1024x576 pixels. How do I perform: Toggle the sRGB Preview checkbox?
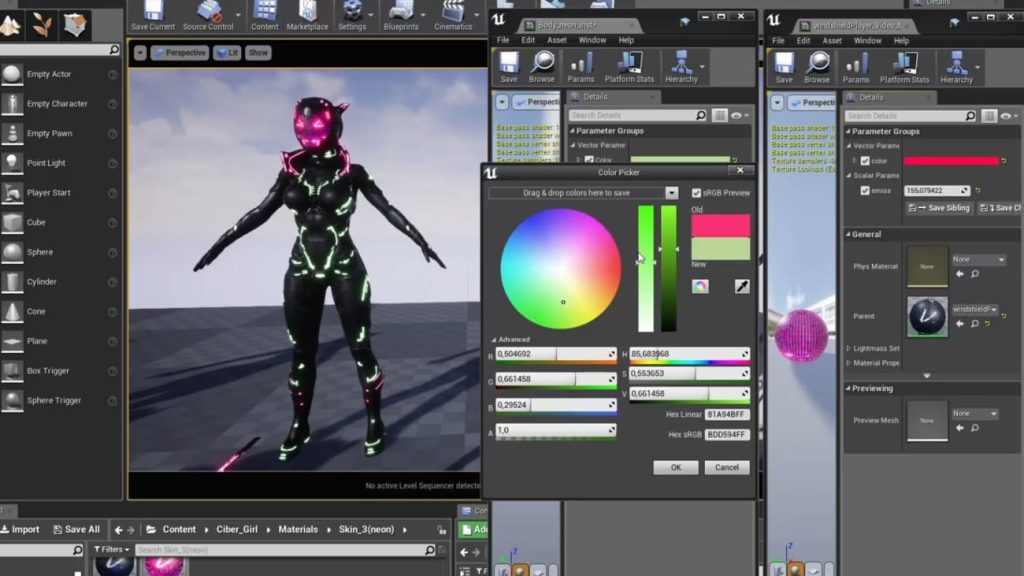click(697, 193)
